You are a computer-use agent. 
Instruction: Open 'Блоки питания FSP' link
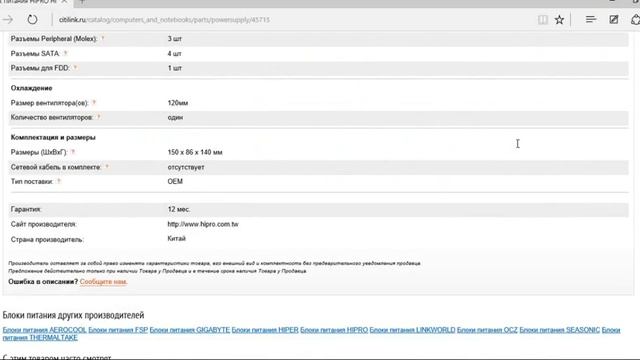click(118, 330)
